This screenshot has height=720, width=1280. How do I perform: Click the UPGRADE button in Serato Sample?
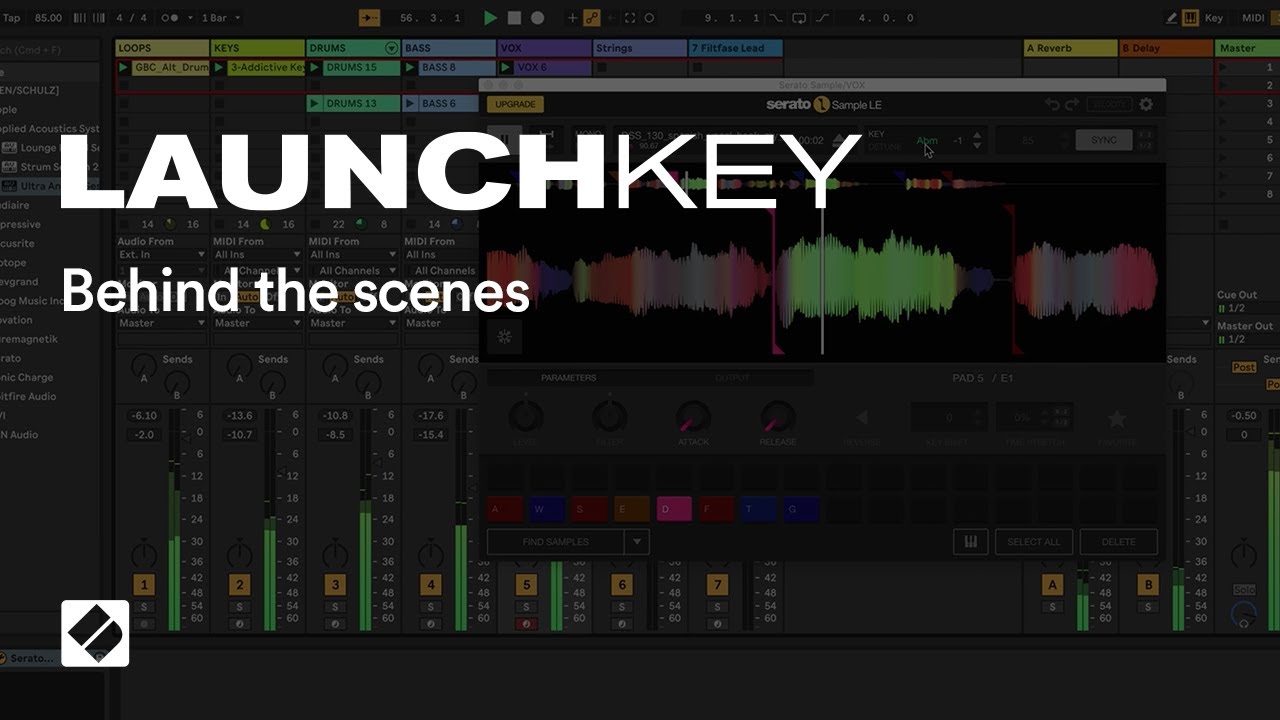click(515, 104)
